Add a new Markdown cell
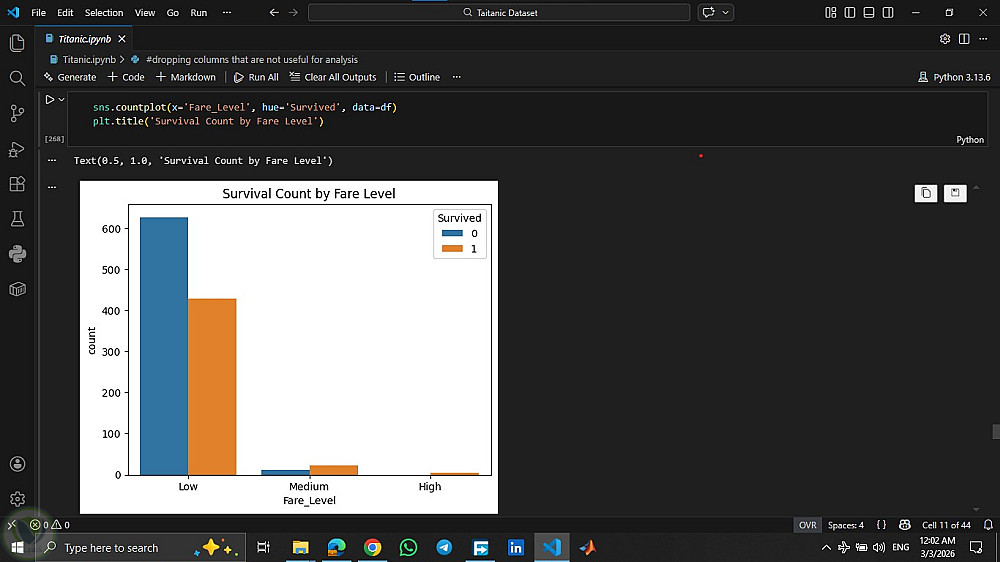The image size is (1000, 562). (186, 77)
